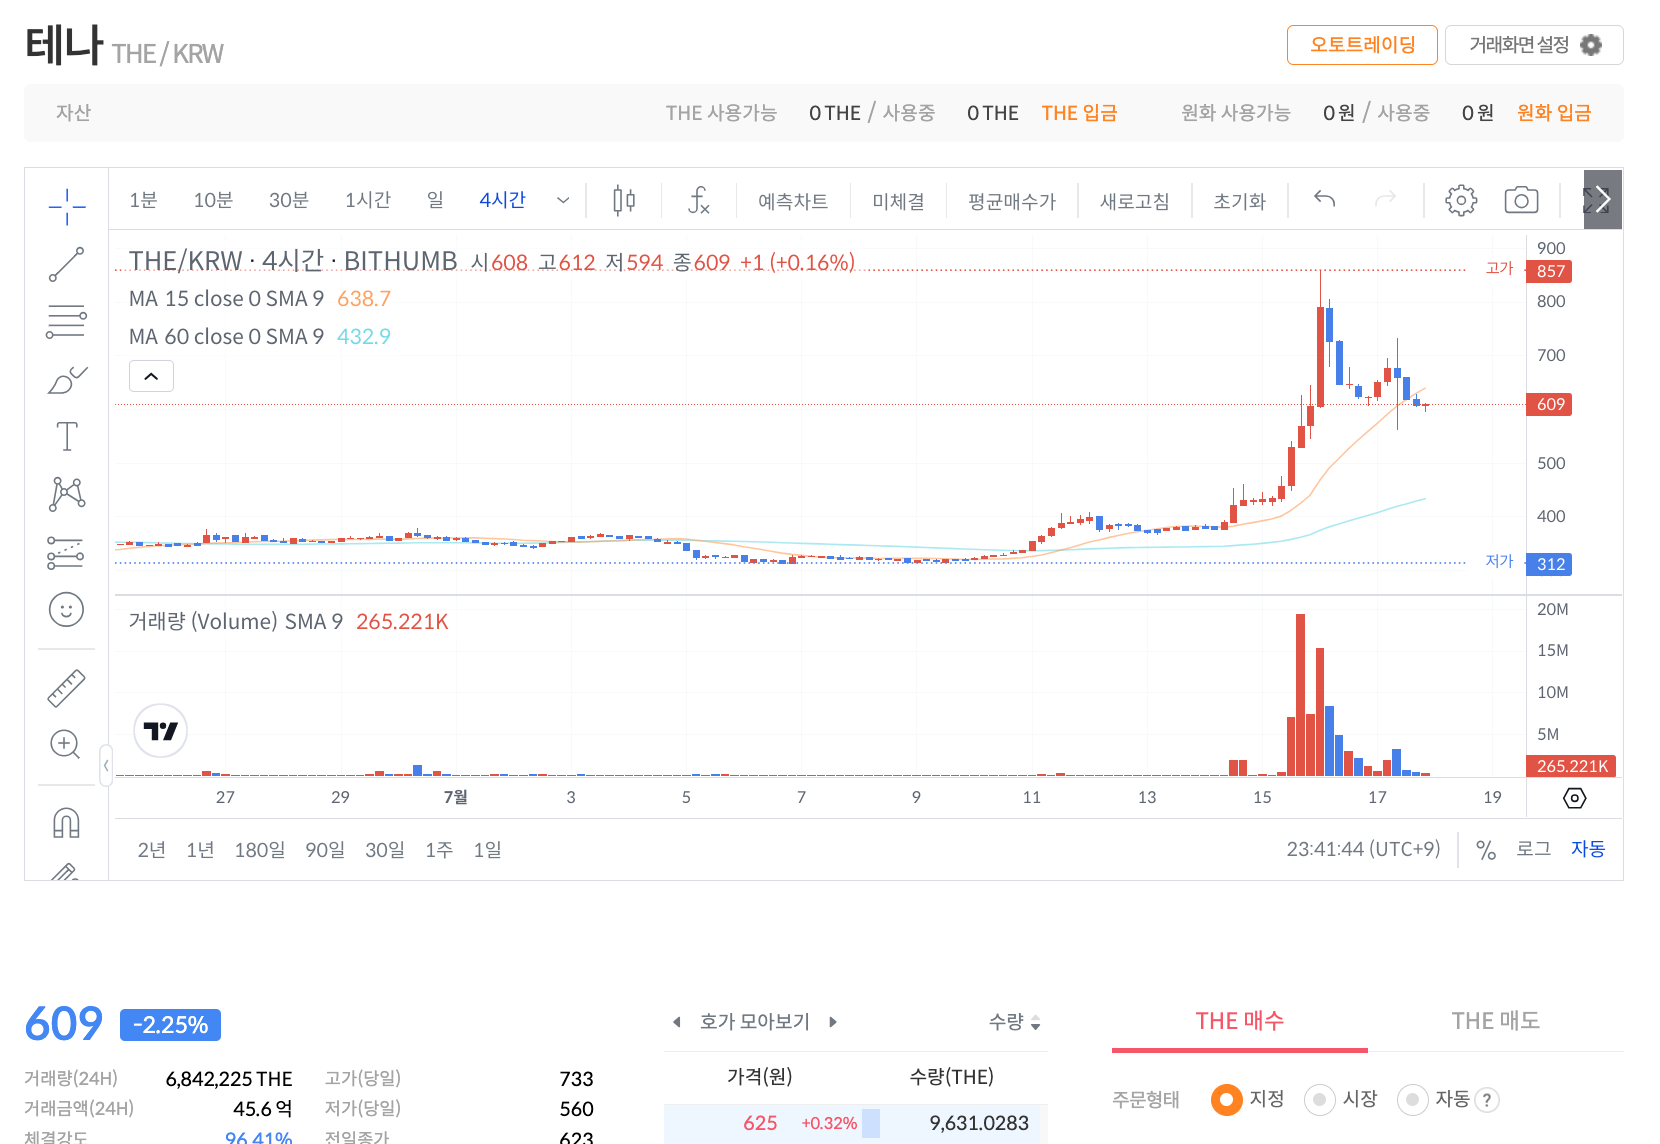Screen dimensions: 1660x1144
Task: Show next 호가 모아보기 option arrow
Action: [x=833, y=1022]
